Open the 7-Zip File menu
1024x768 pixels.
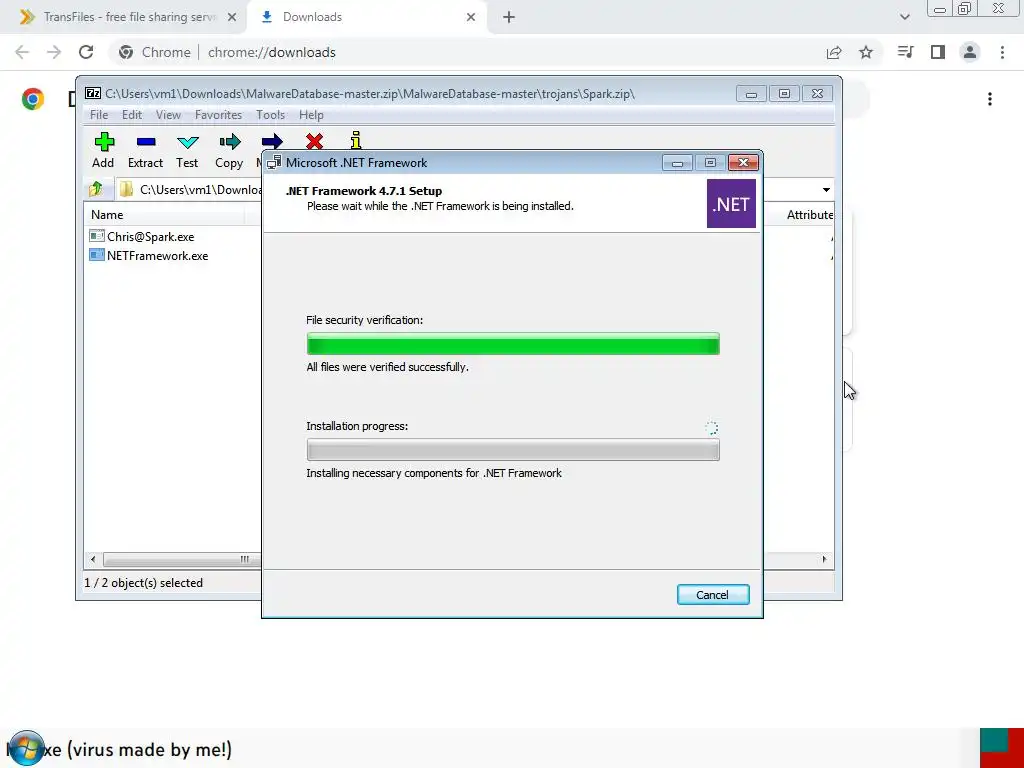[x=99, y=115]
